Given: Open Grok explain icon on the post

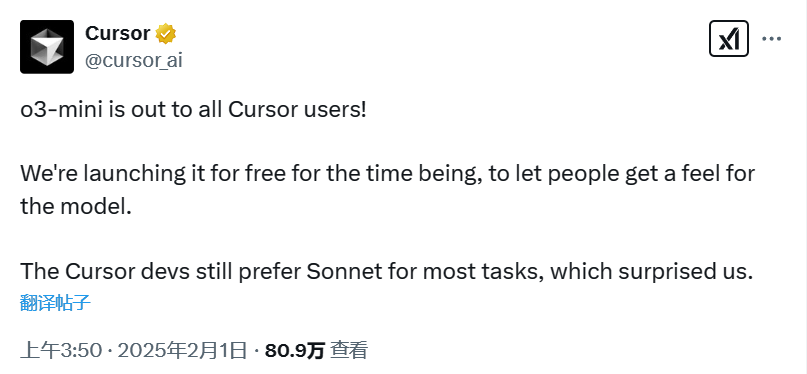Looking at the screenshot, I should point(728,39).
